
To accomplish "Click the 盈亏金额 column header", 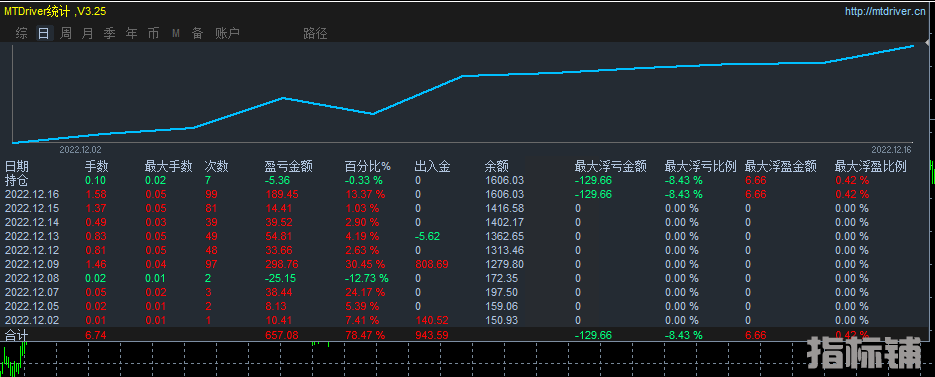I will (289, 166).
